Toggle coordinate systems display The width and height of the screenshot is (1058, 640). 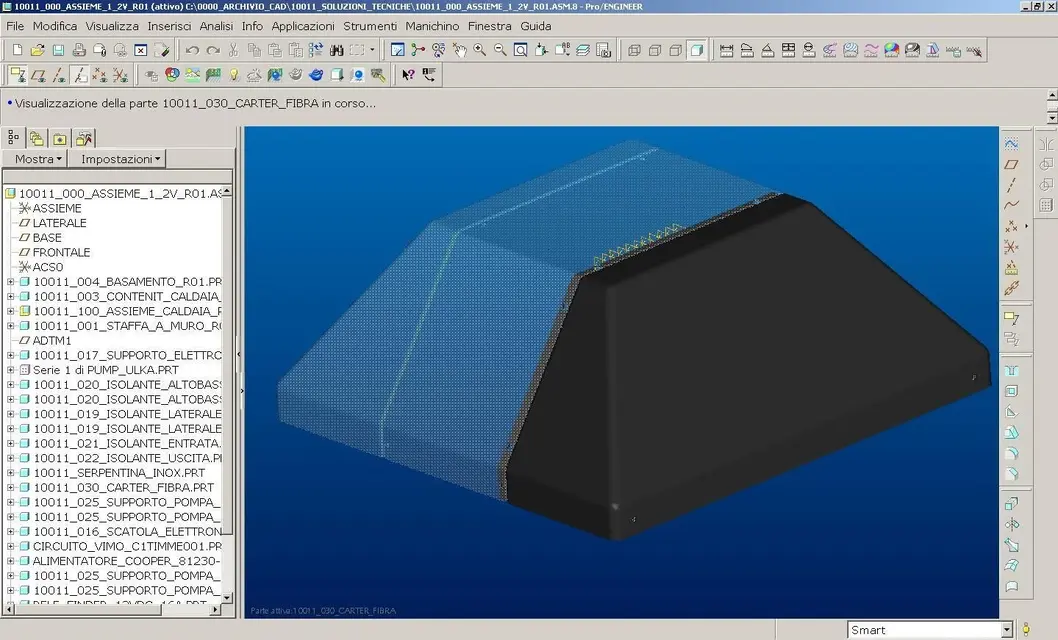[120, 75]
